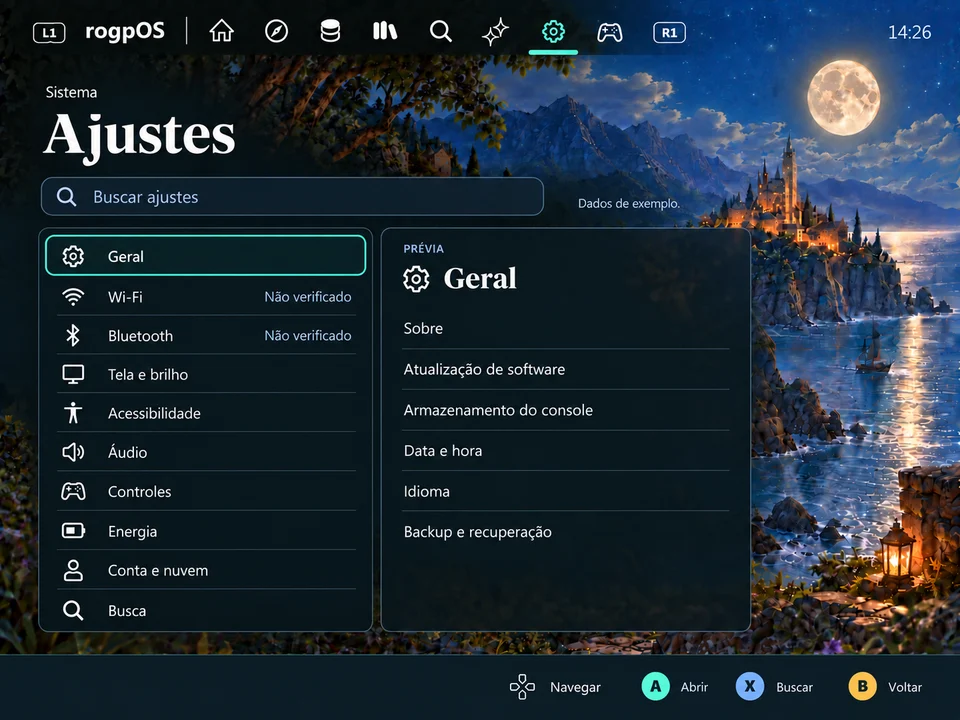Focus the Buscar ajustes search field
The width and height of the screenshot is (960, 720).
pos(292,197)
